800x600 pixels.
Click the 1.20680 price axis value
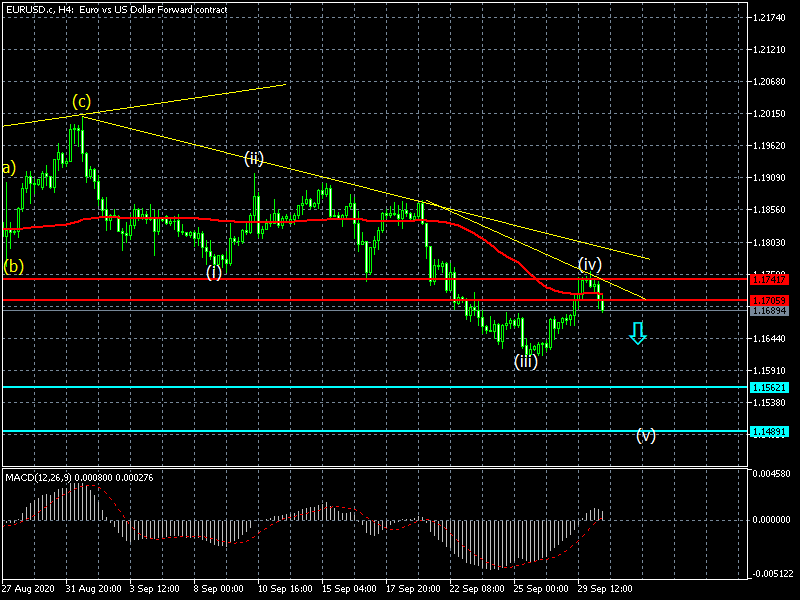click(x=769, y=82)
